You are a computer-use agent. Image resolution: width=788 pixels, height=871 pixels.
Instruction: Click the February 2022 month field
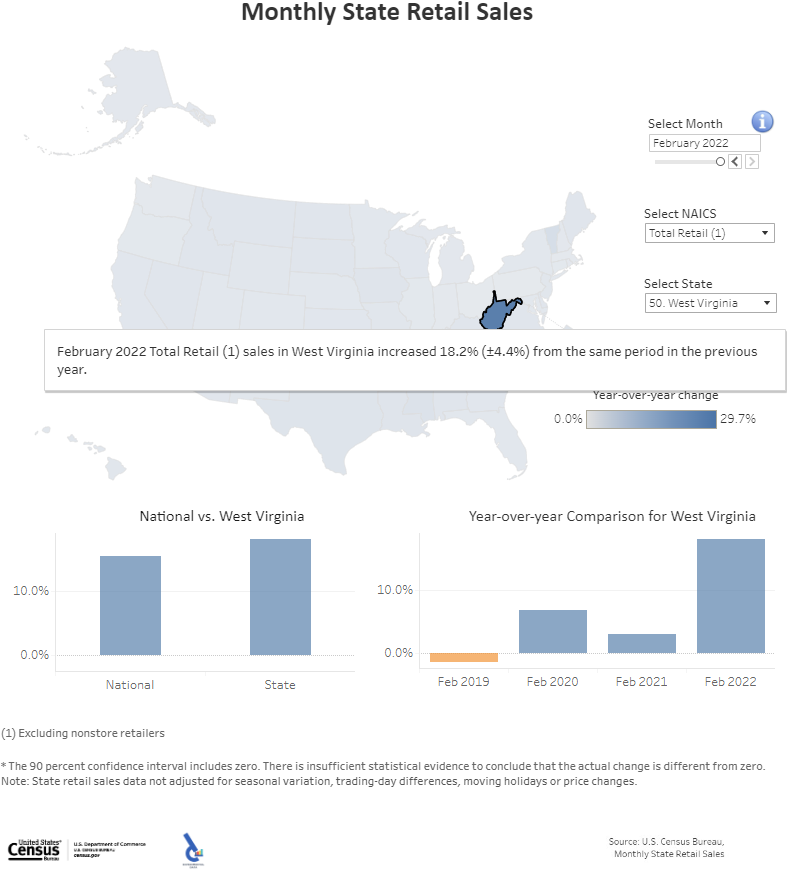click(x=704, y=142)
